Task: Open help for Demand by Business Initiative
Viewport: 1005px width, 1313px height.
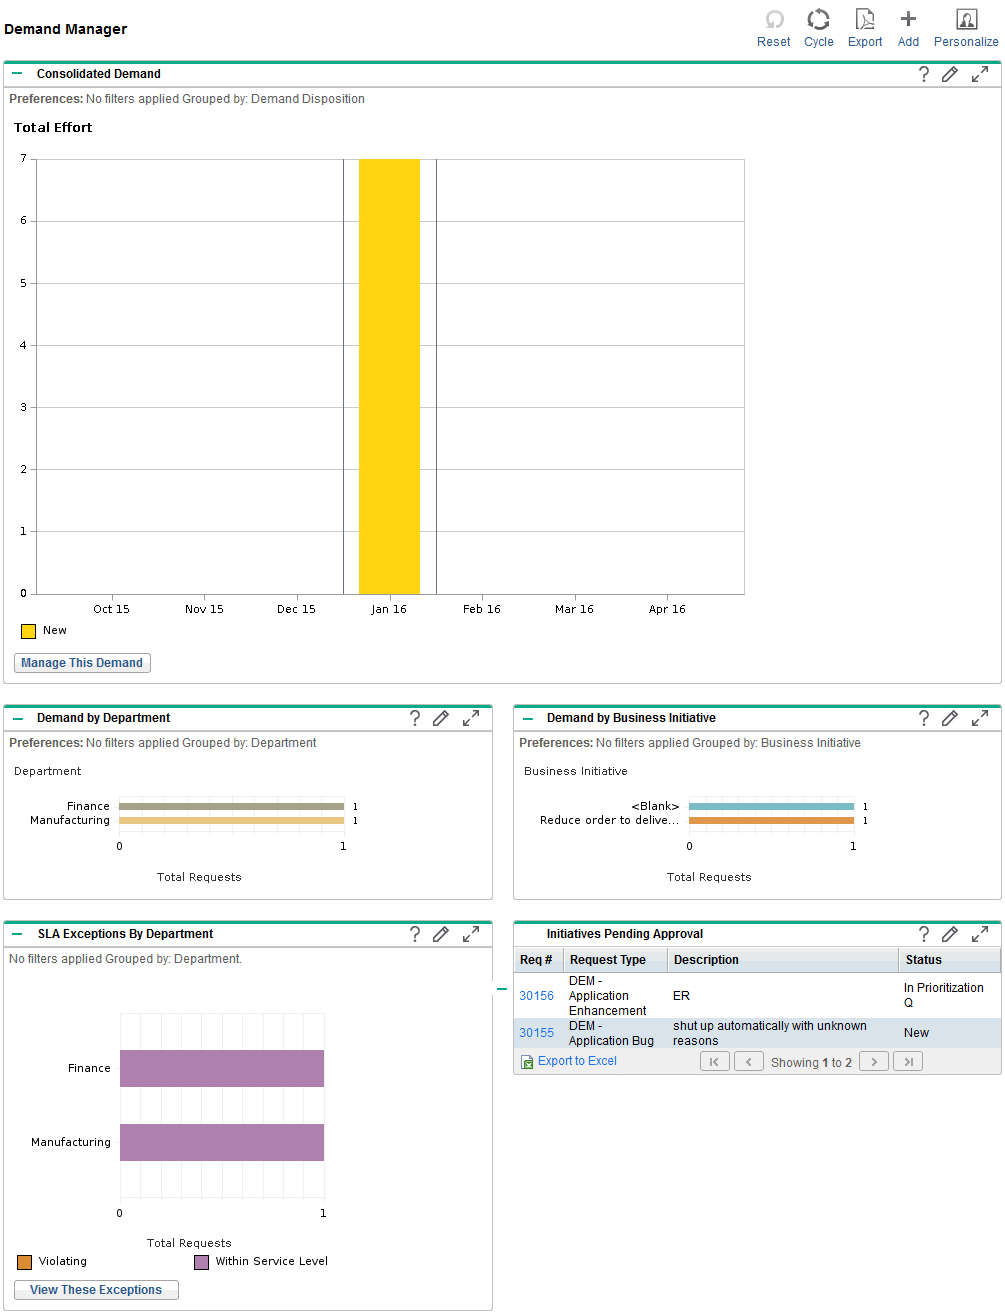Action: coord(923,717)
